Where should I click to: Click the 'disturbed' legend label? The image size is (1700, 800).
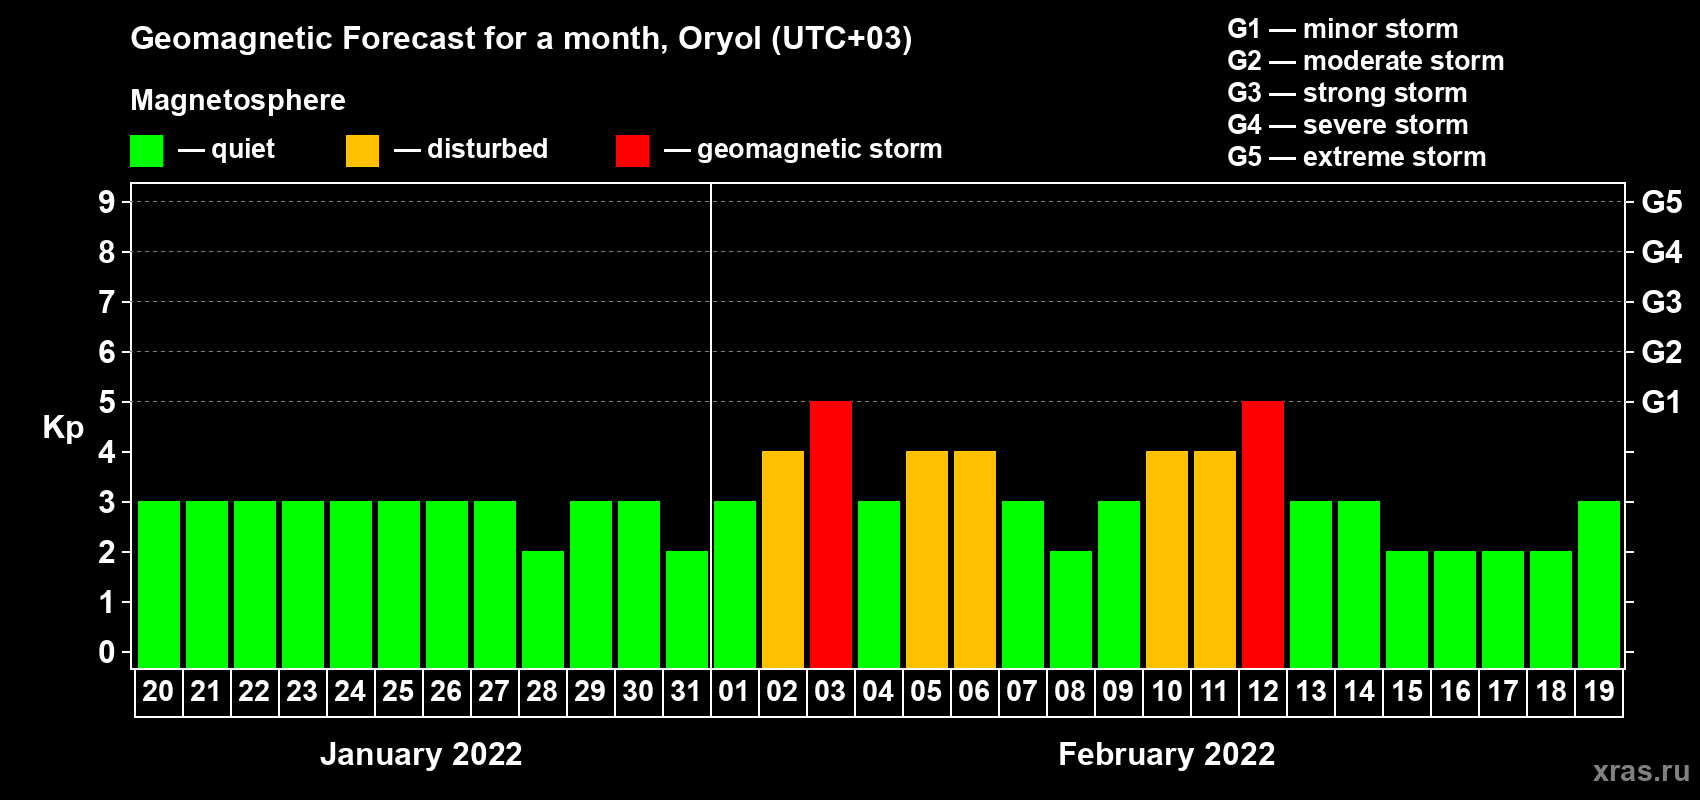[488, 149]
